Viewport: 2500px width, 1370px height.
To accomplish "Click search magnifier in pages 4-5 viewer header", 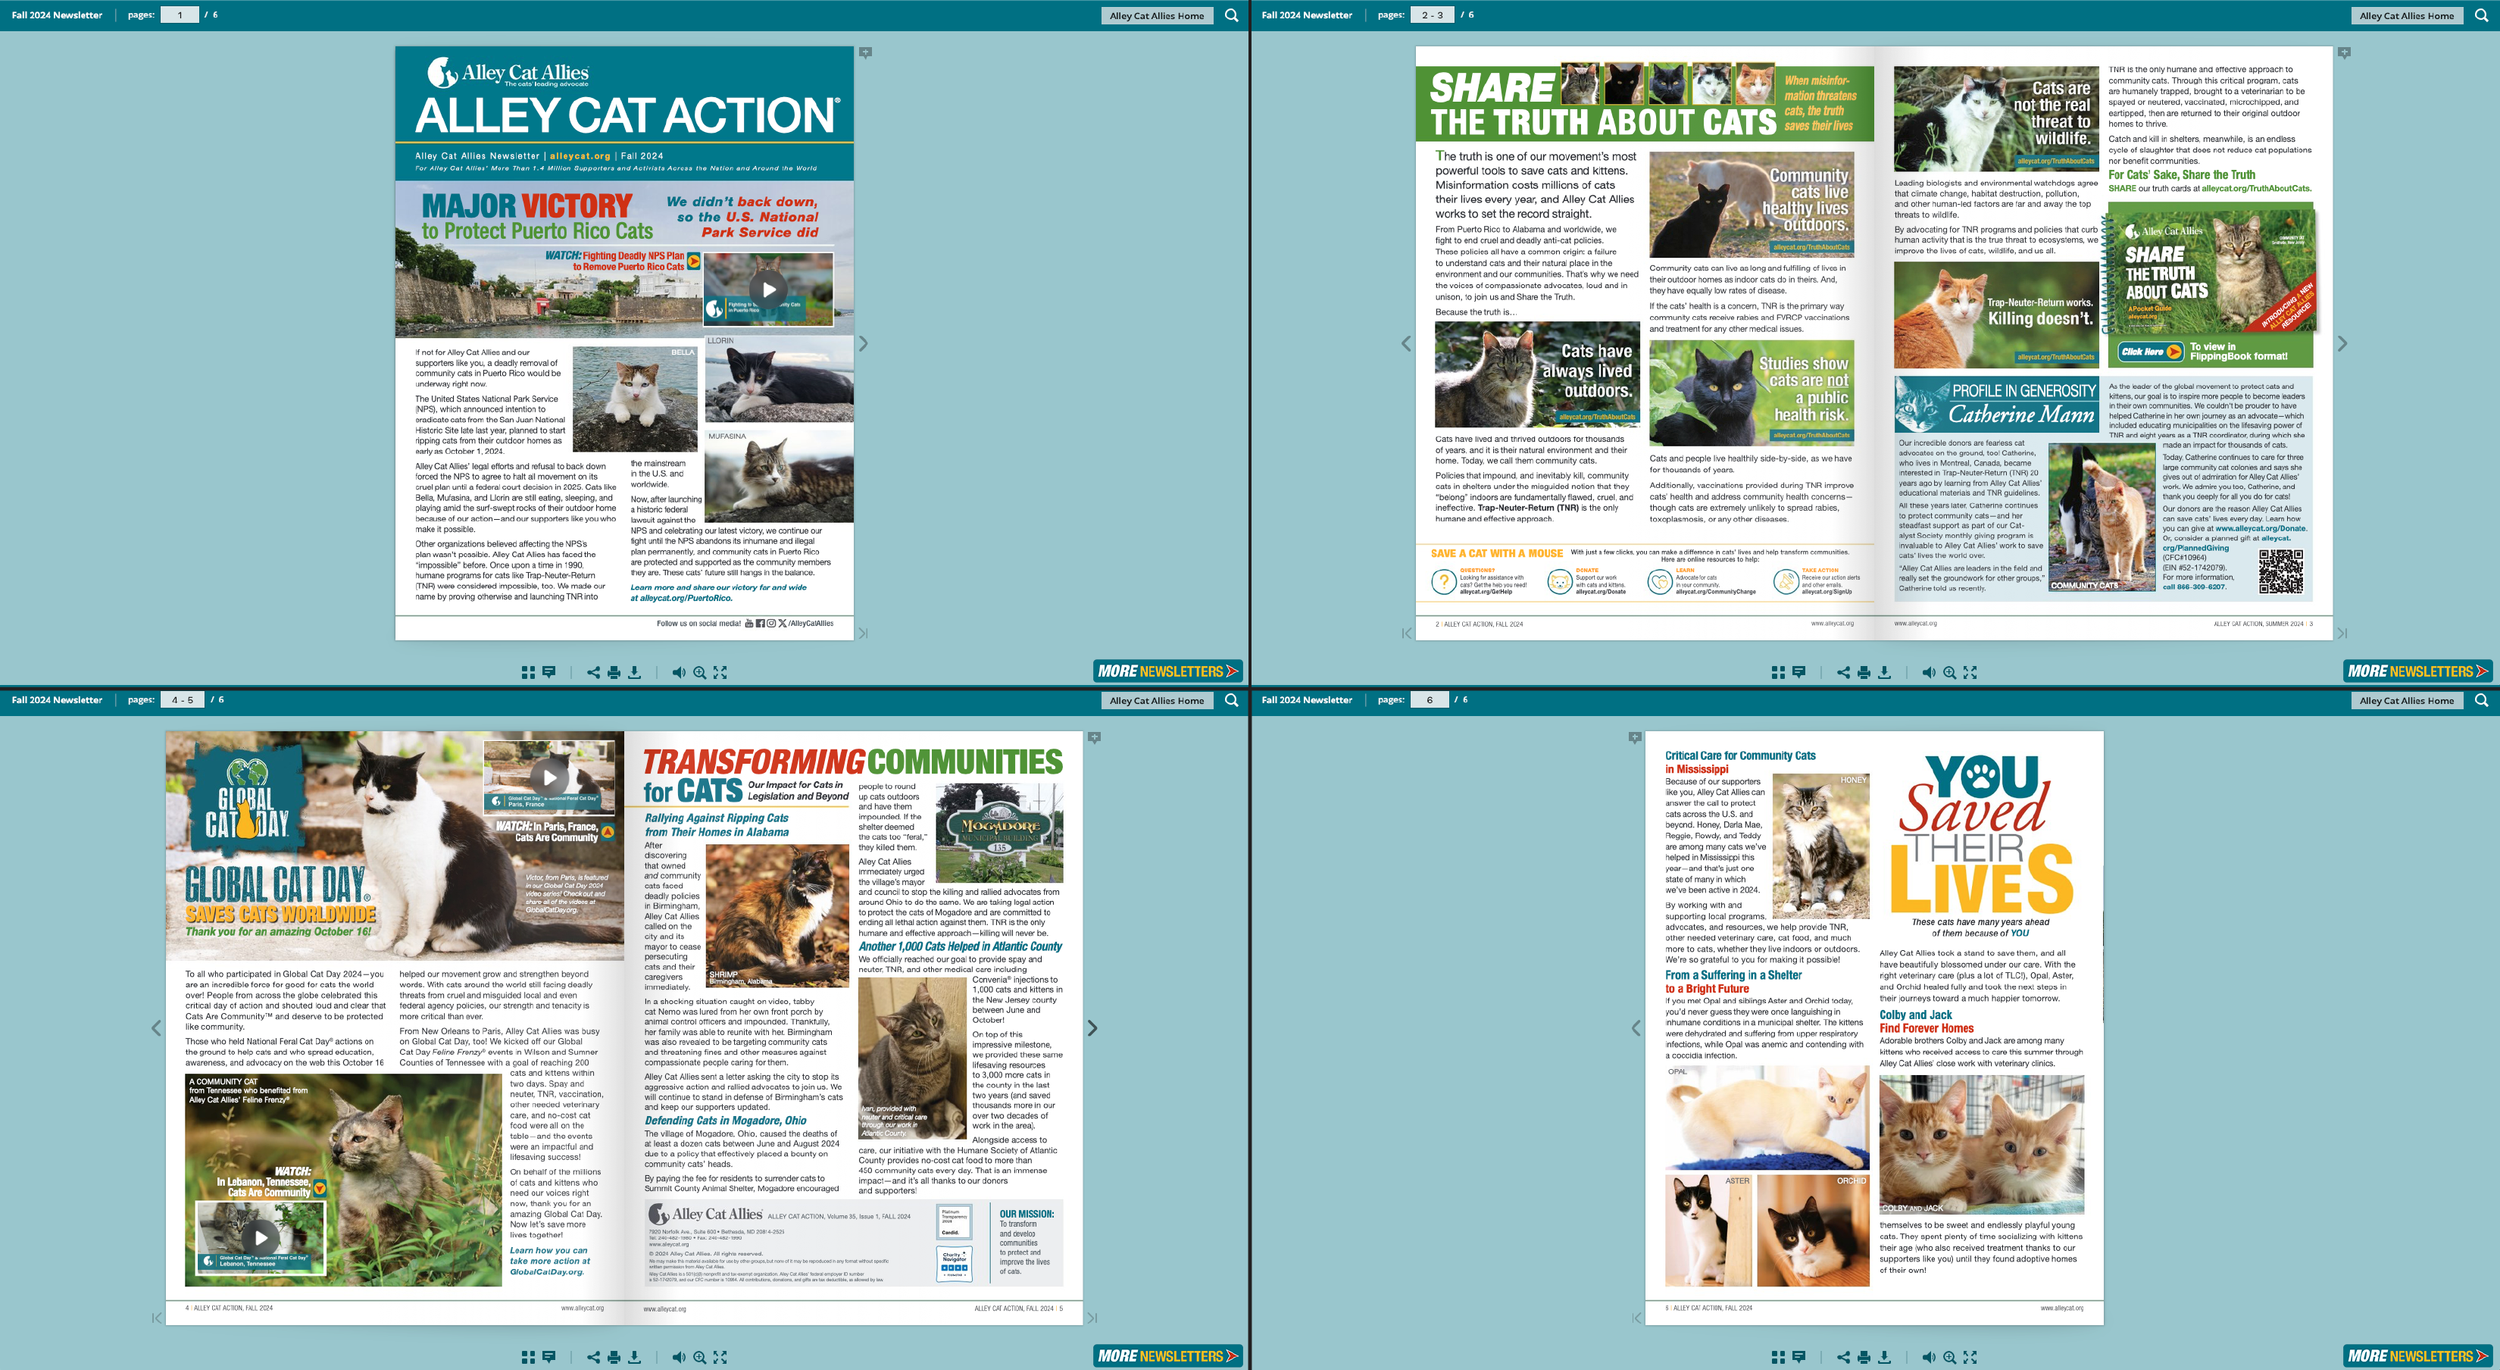I will [1232, 700].
